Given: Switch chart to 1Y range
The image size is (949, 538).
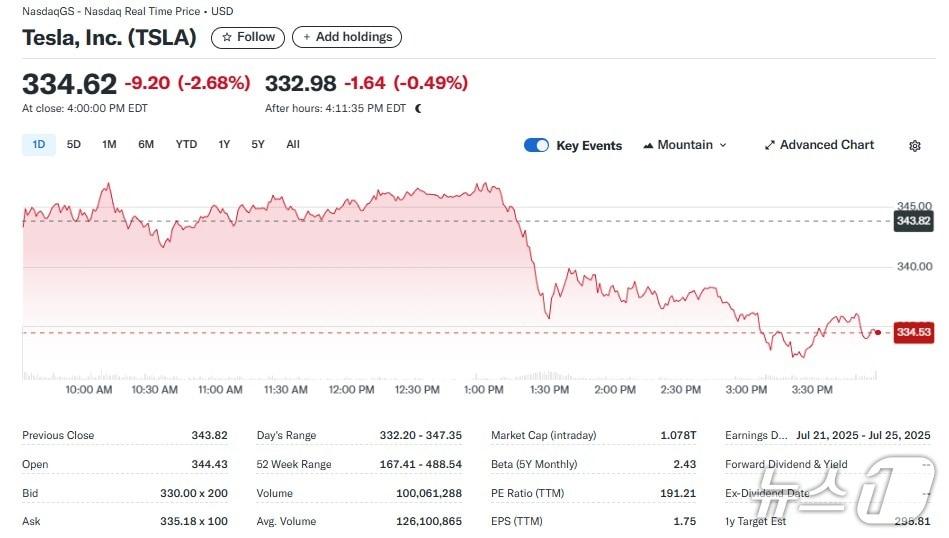Looking at the screenshot, I should [x=224, y=145].
